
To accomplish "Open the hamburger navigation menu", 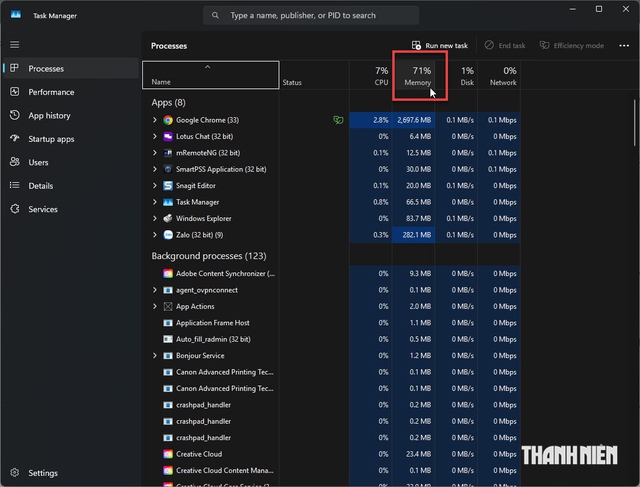I will tap(15, 44).
